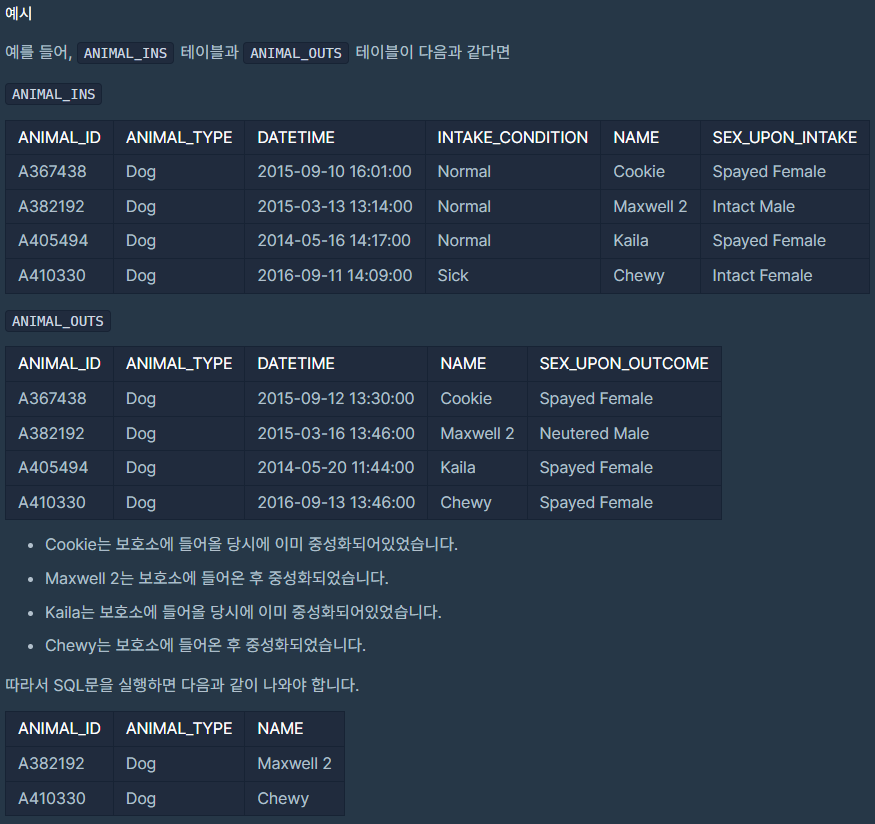Click A405494 in the ANIMAL_OUTS table
The image size is (875, 824).
pyautogui.click(x=53, y=468)
